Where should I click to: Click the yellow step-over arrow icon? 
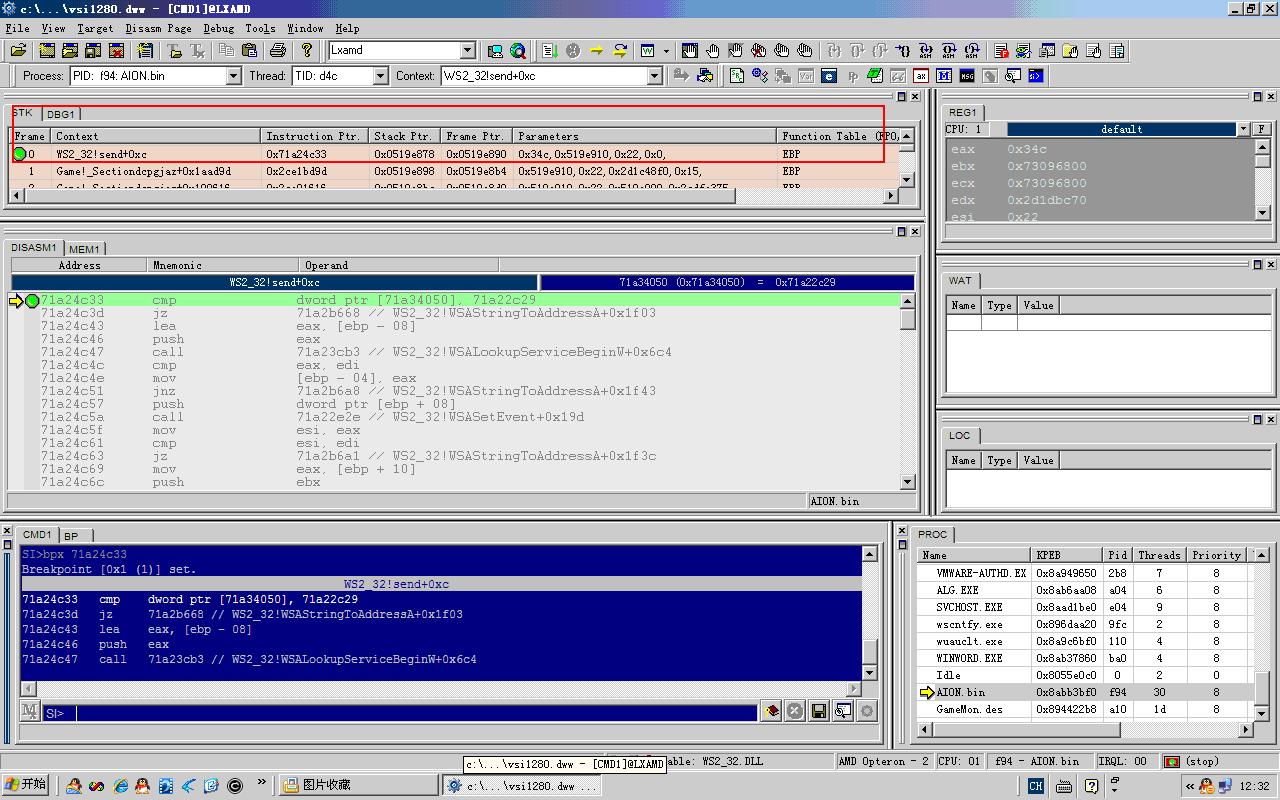click(x=620, y=50)
